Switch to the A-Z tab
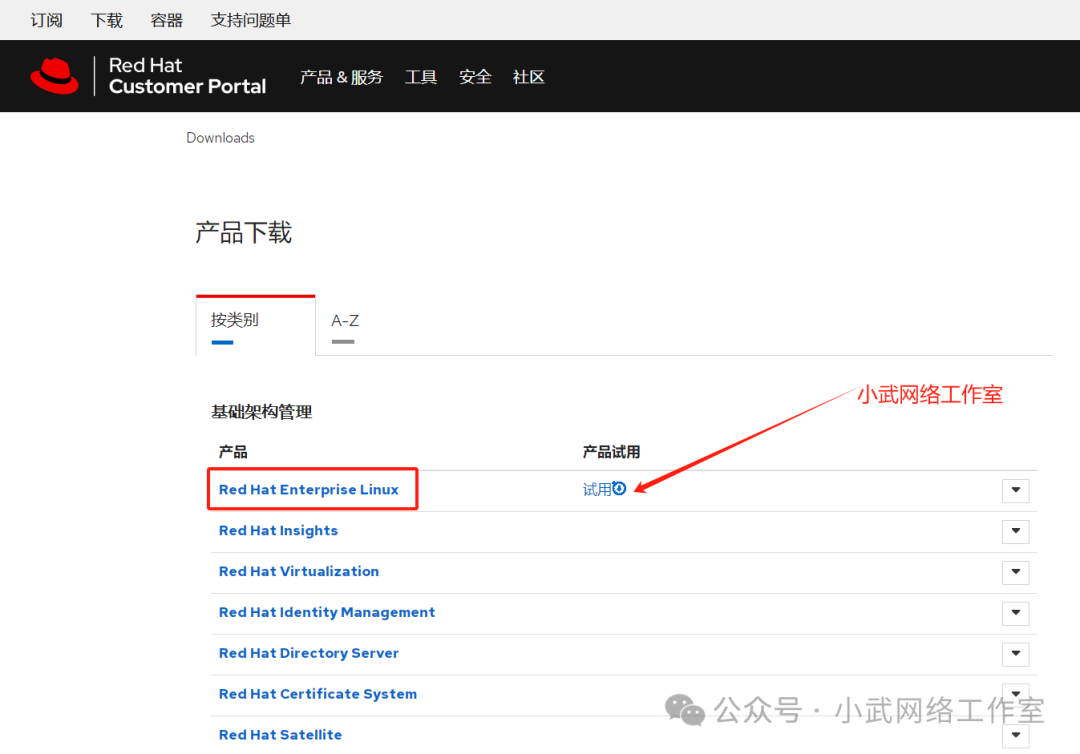Image resolution: width=1080 pixels, height=754 pixels. pyautogui.click(x=345, y=321)
